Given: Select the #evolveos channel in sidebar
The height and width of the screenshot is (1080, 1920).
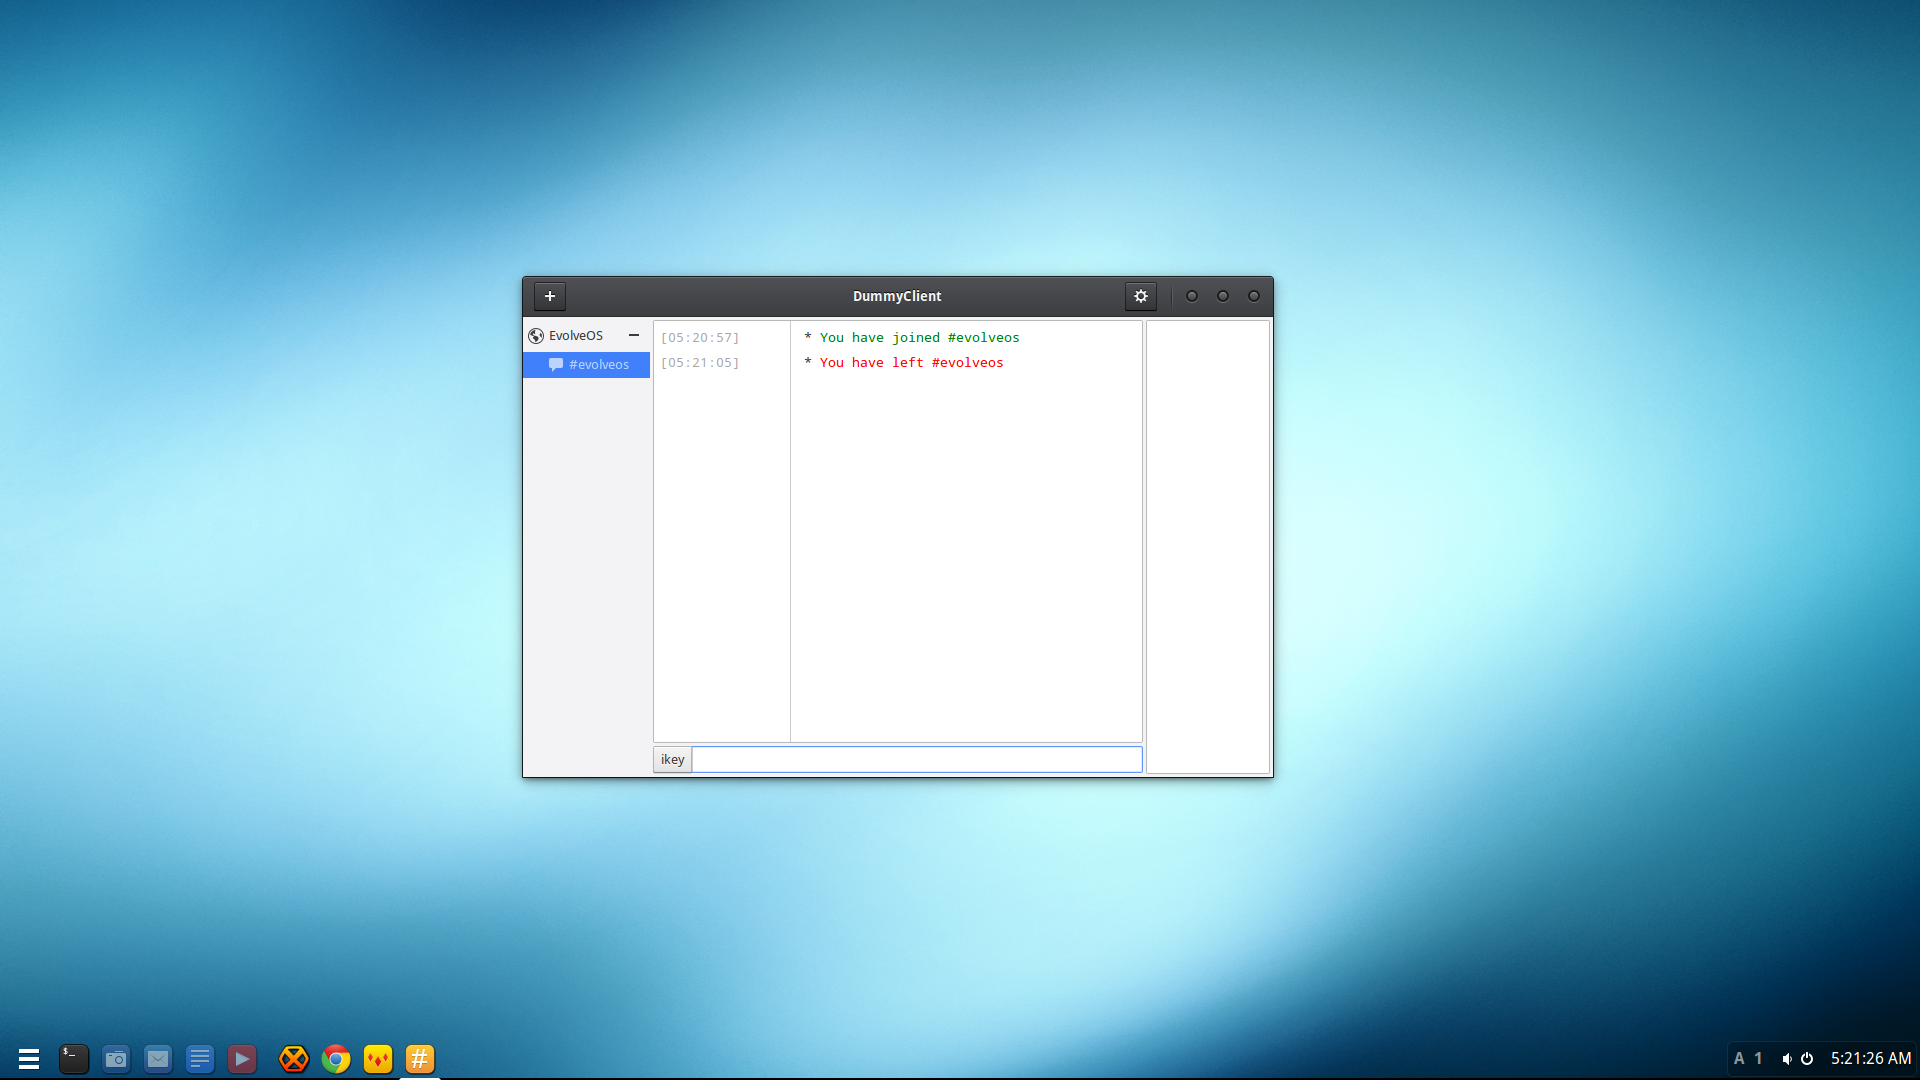Looking at the screenshot, I should (587, 365).
